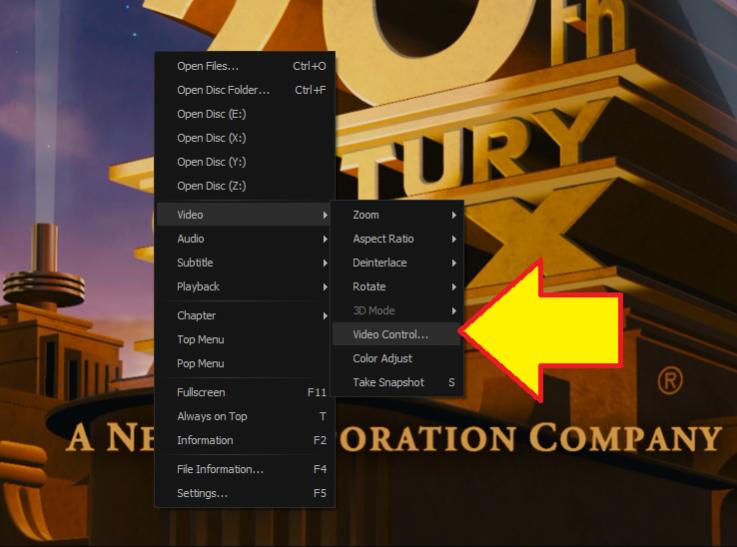Expand the Rotate submenu
This screenshot has width=737, height=547.
(397, 287)
